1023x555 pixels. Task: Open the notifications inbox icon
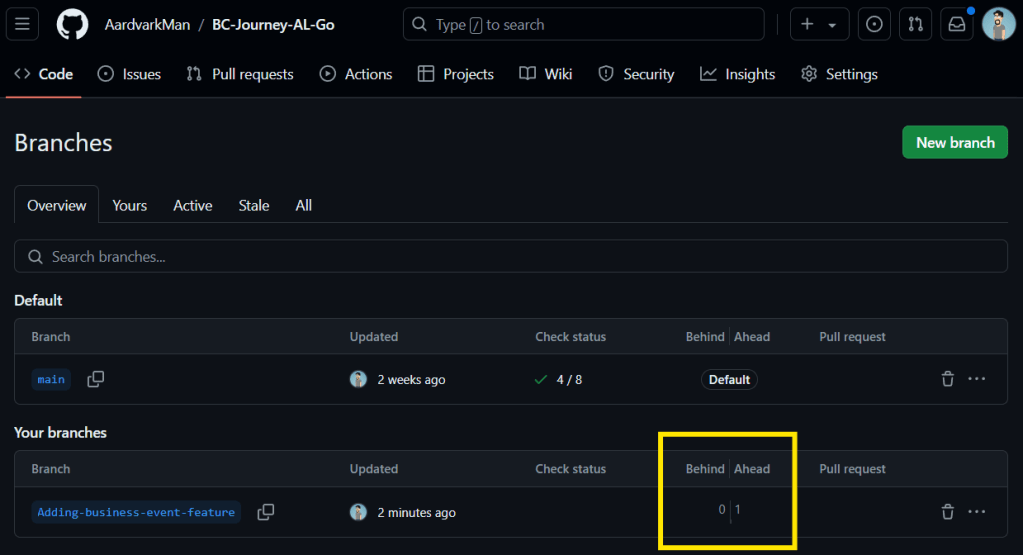pyautogui.click(x=957, y=24)
